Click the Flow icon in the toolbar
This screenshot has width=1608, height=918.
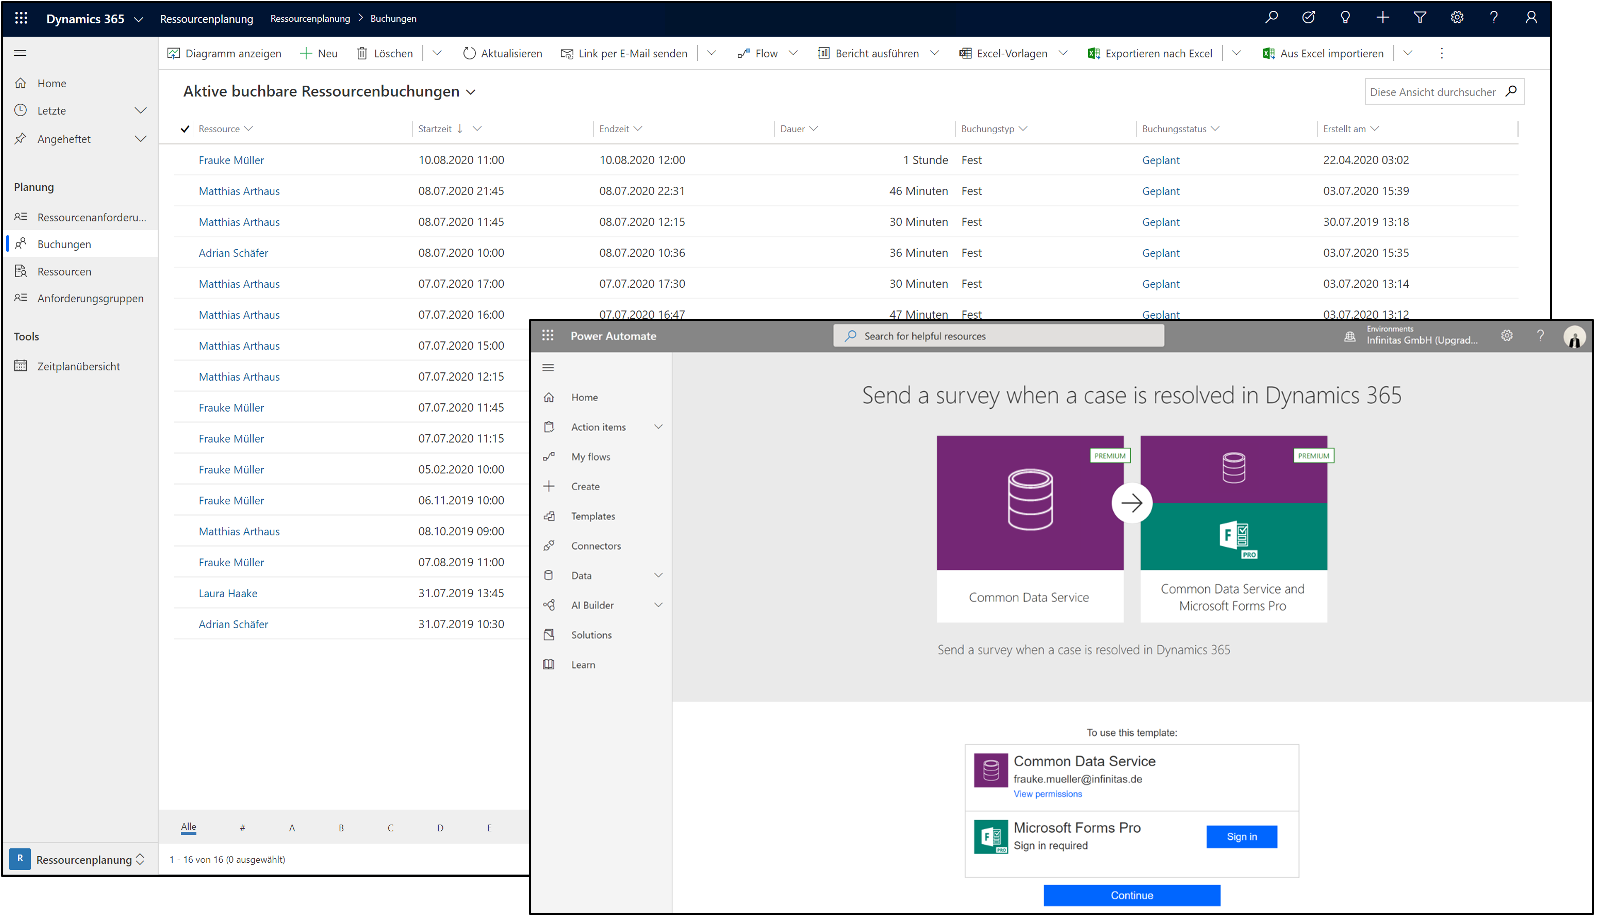742,53
